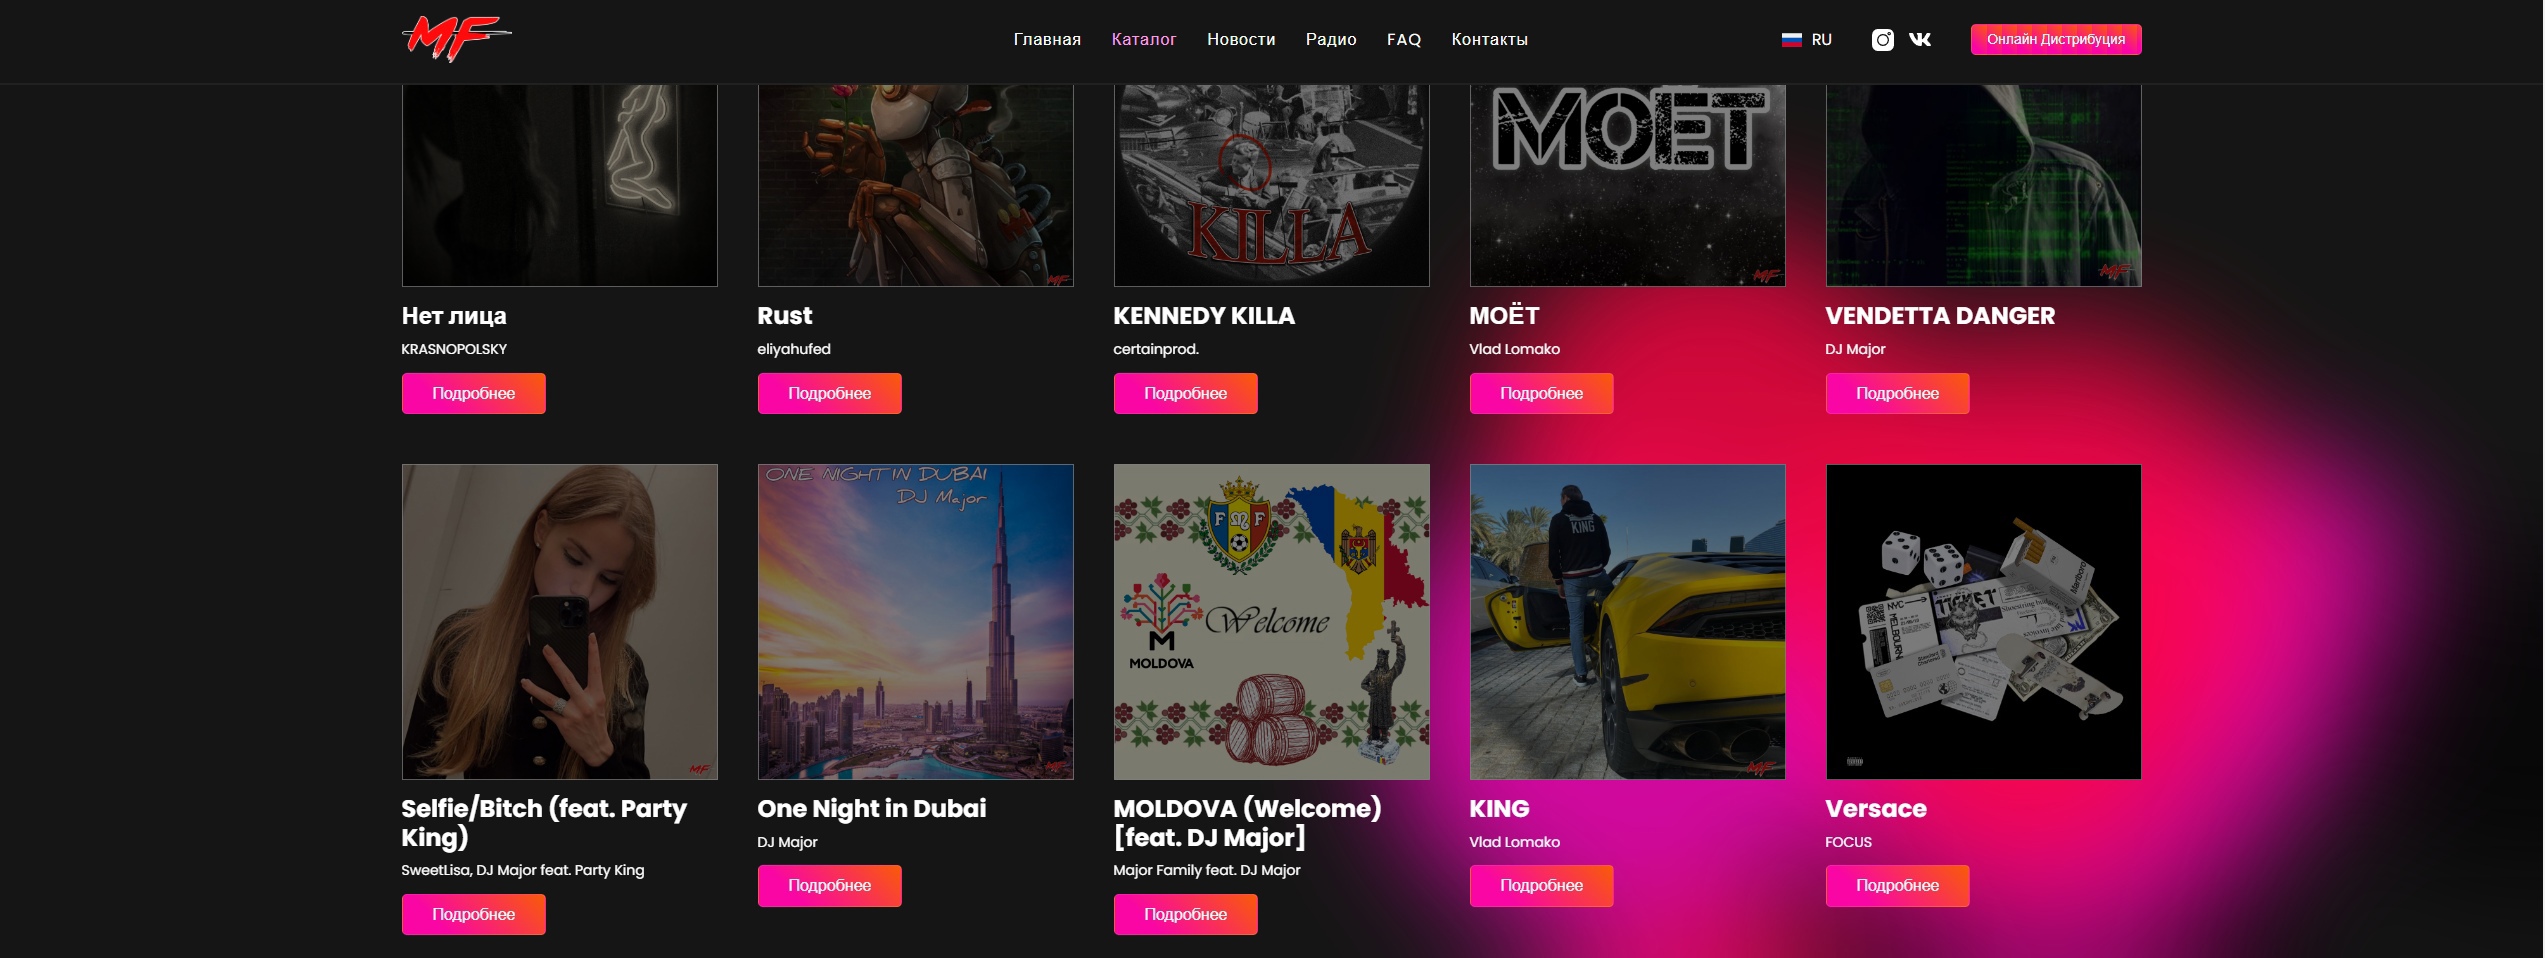Select the Russian flag language icon
This screenshot has width=2545, height=958.
(1791, 40)
